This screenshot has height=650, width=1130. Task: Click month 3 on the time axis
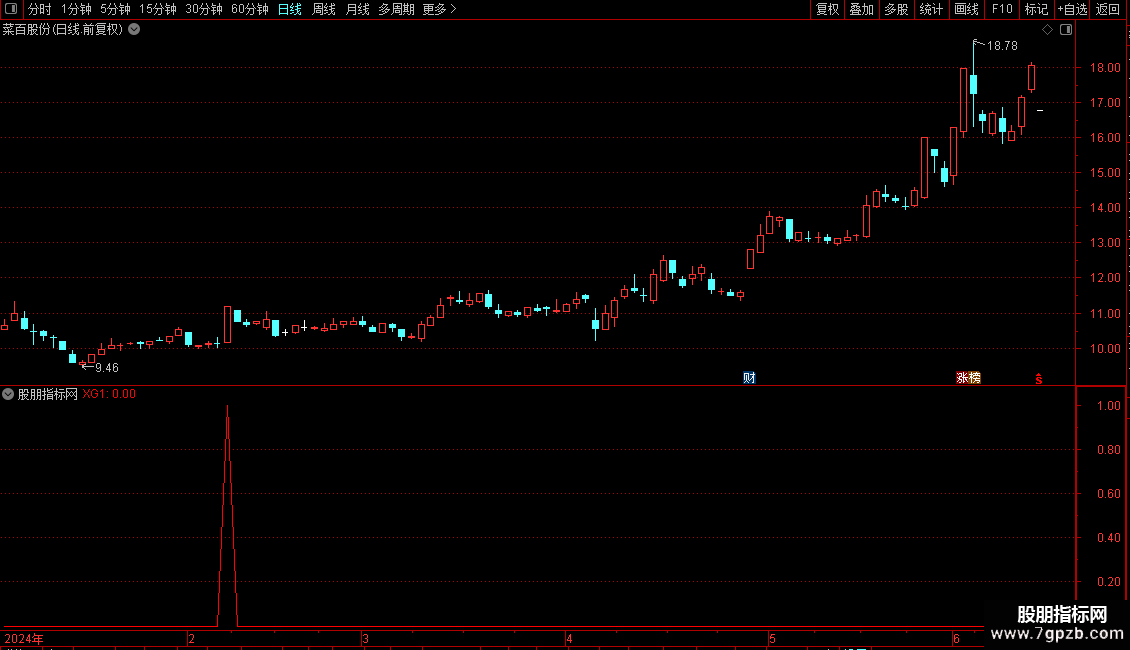coord(365,638)
